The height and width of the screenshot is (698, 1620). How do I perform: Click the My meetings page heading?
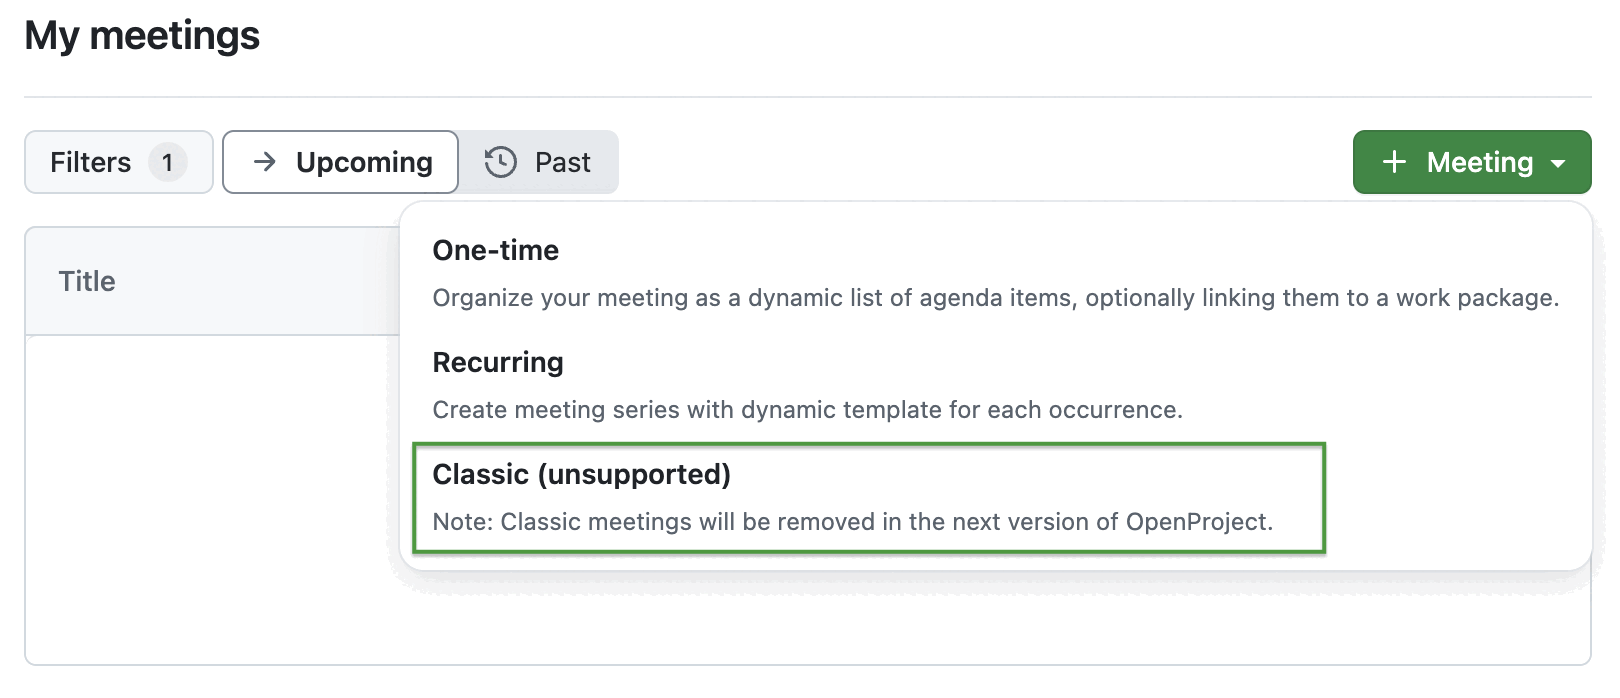click(144, 36)
